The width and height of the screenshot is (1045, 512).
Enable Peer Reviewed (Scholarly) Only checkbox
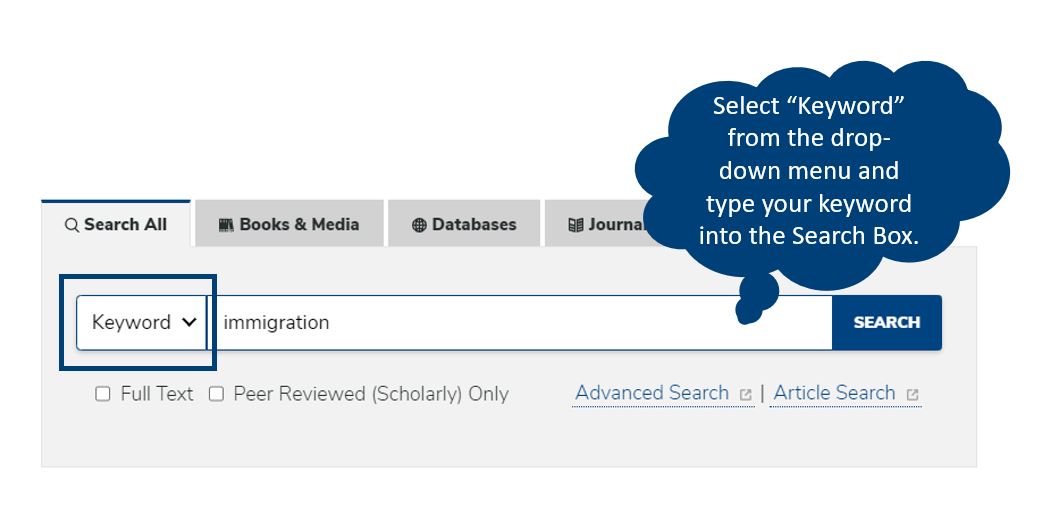pos(216,394)
